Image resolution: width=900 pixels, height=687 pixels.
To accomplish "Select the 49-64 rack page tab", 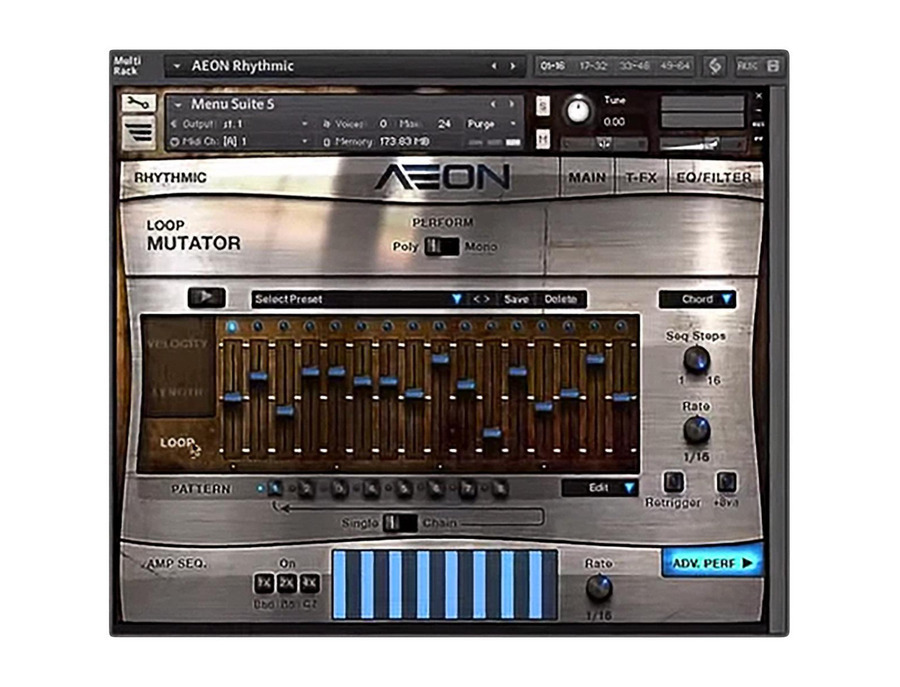I will click(x=675, y=66).
